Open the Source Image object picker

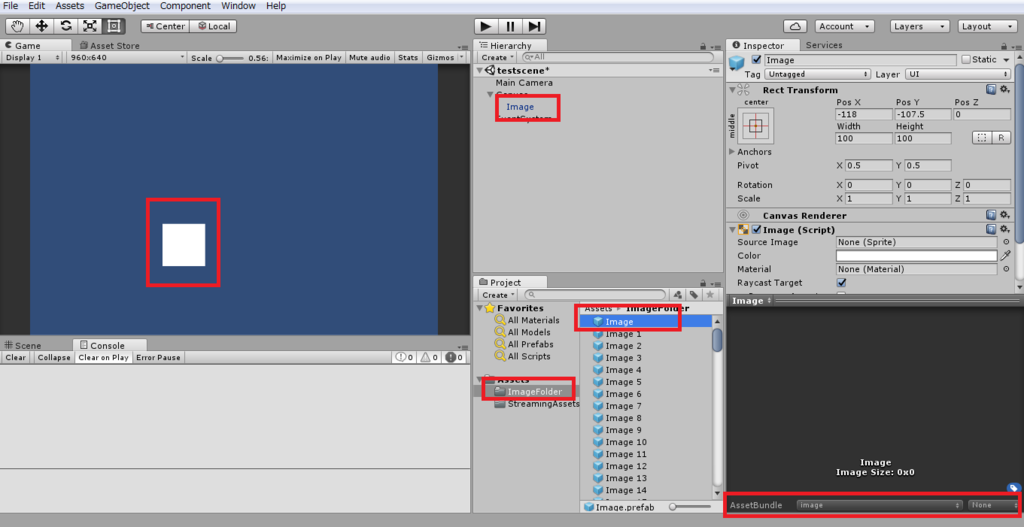tap(1006, 242)
